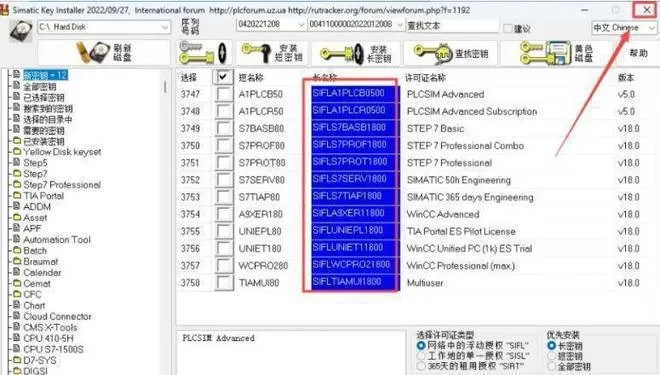Click the 查找文本 search text field
This screenshot has width=660, height=375.
pyautogui.click(x=452, y=26)
